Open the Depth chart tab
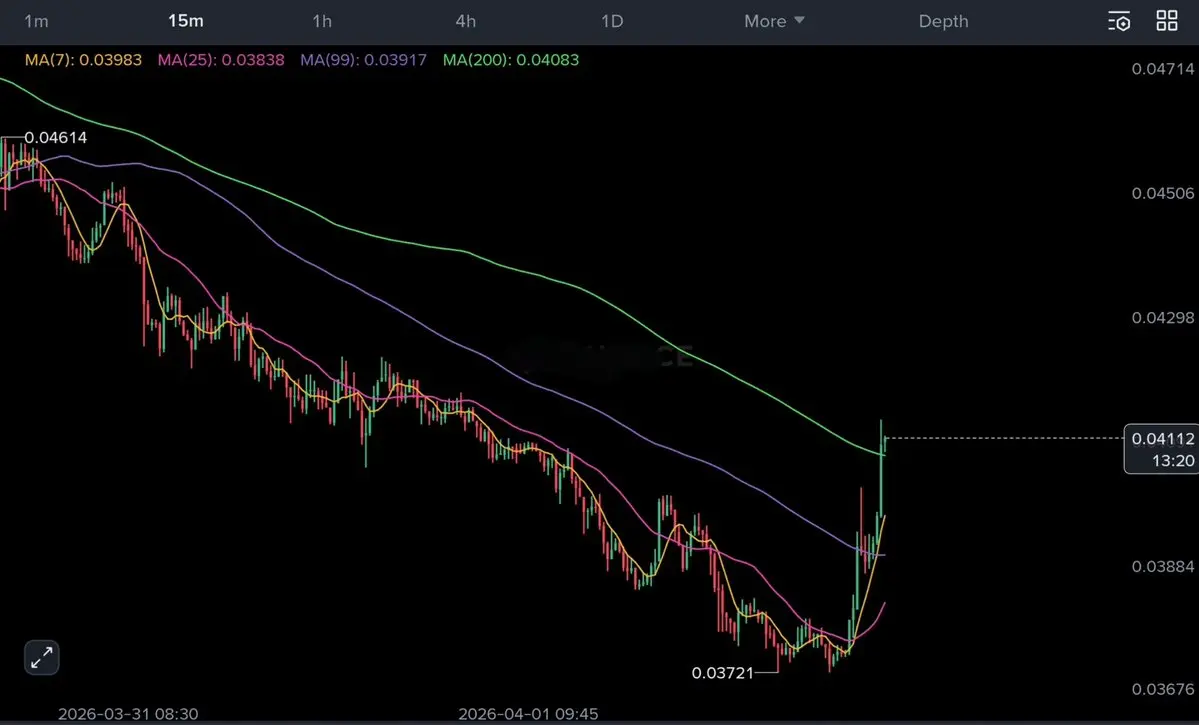Image resolution: width=1199 pixels, height=725 pixels. point(943,21)
